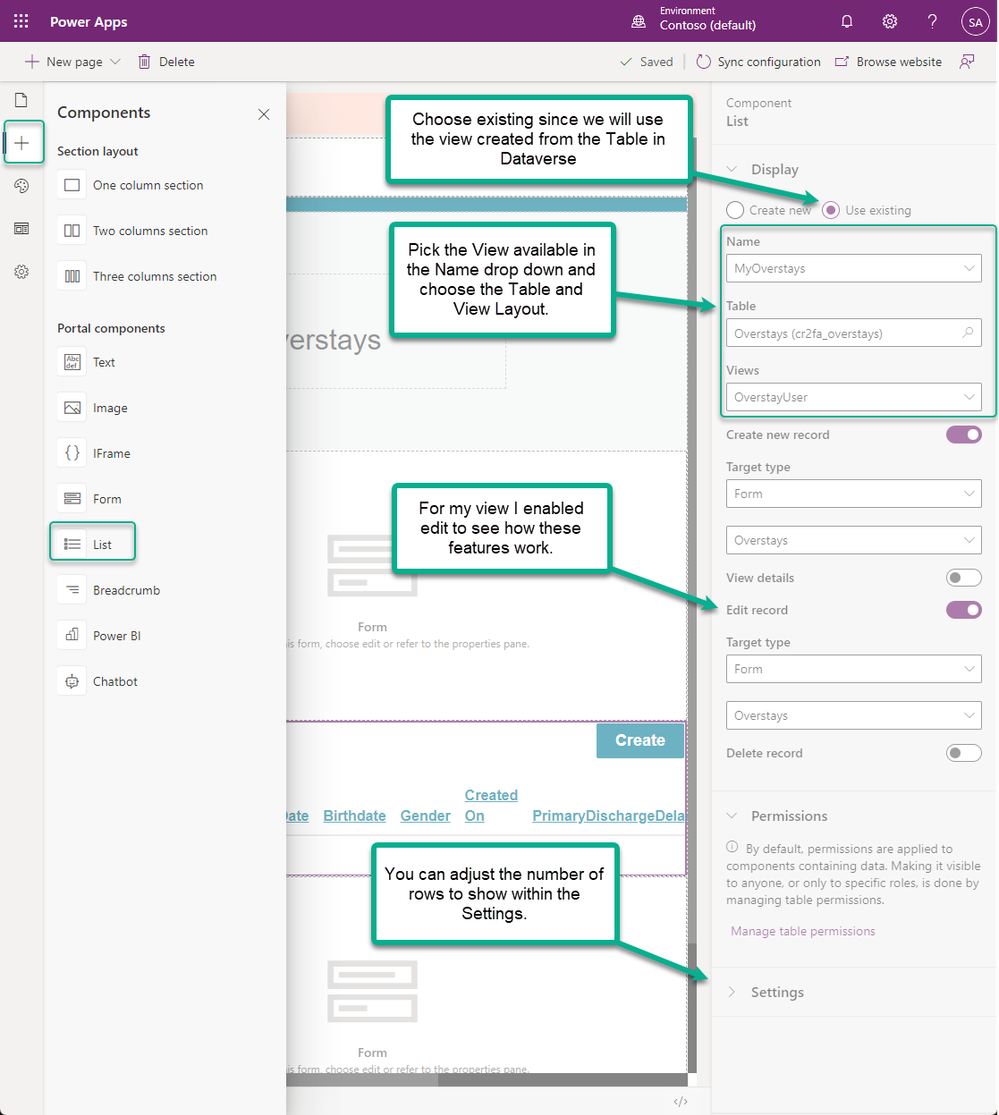This screenshot has height=1115, width=999.
Task: Open the Name dropdown showing MyOverstays
Action: 853,268
